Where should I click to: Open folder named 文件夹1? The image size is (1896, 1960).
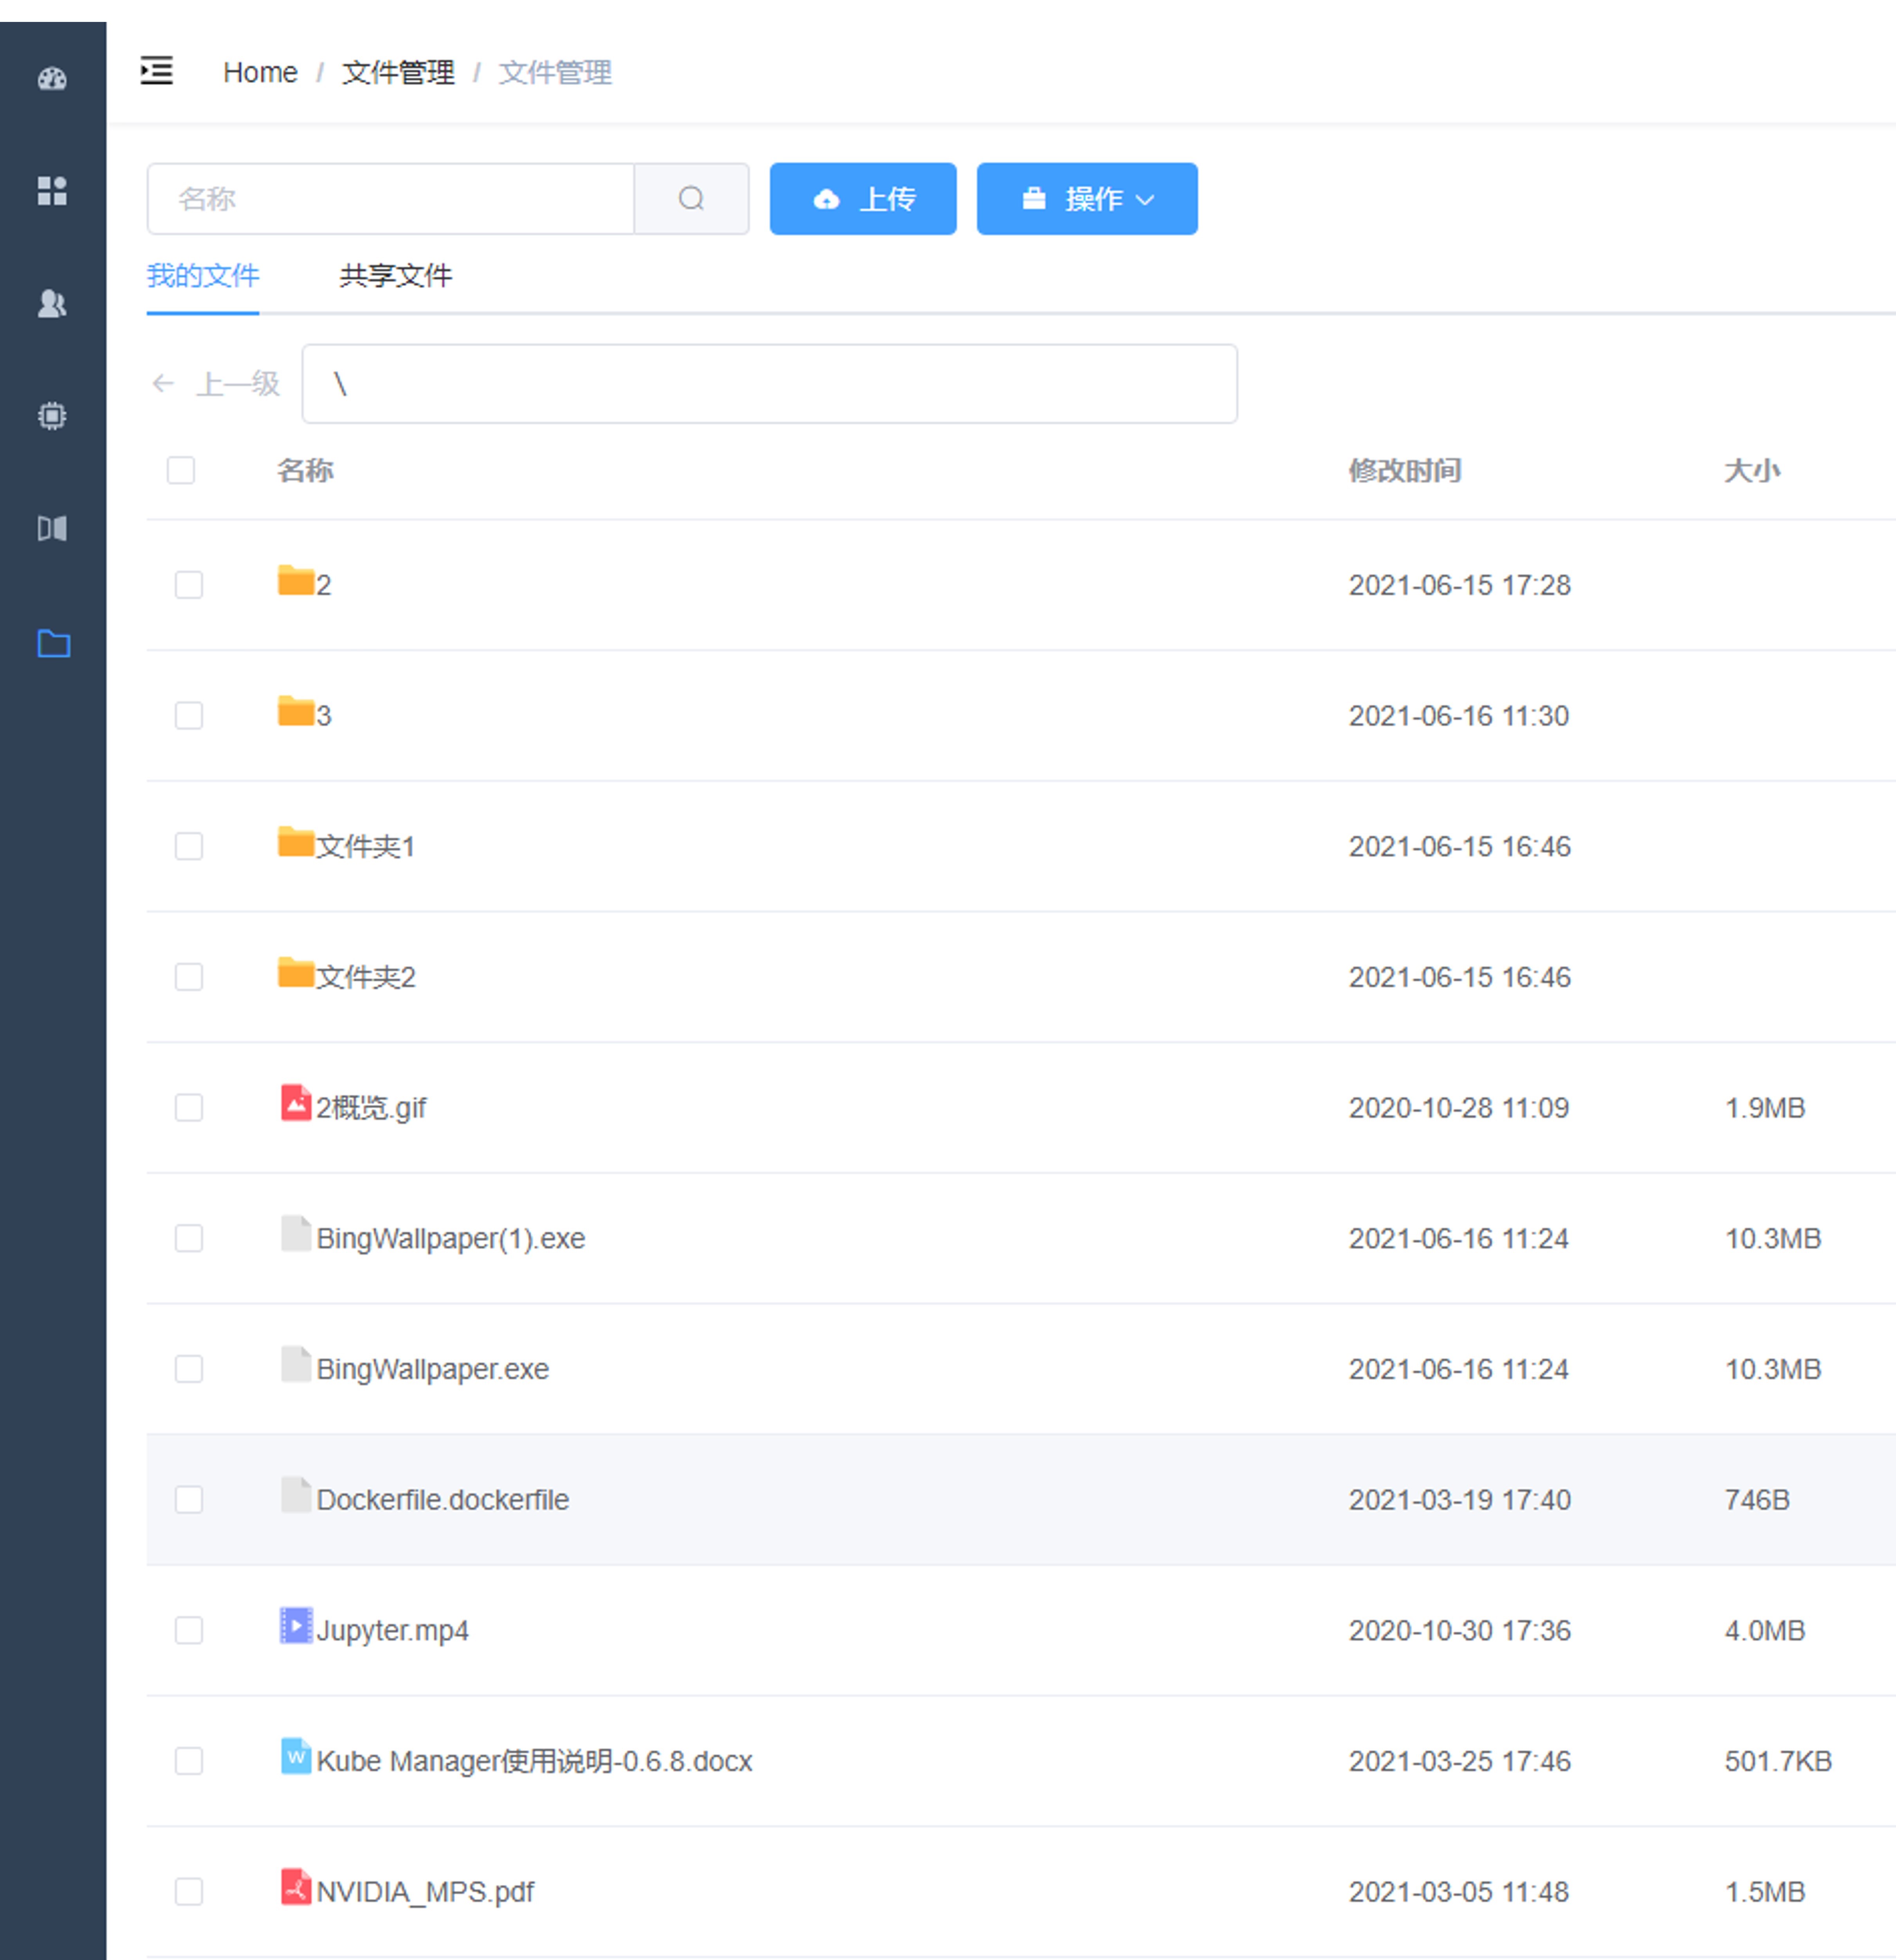366,847
